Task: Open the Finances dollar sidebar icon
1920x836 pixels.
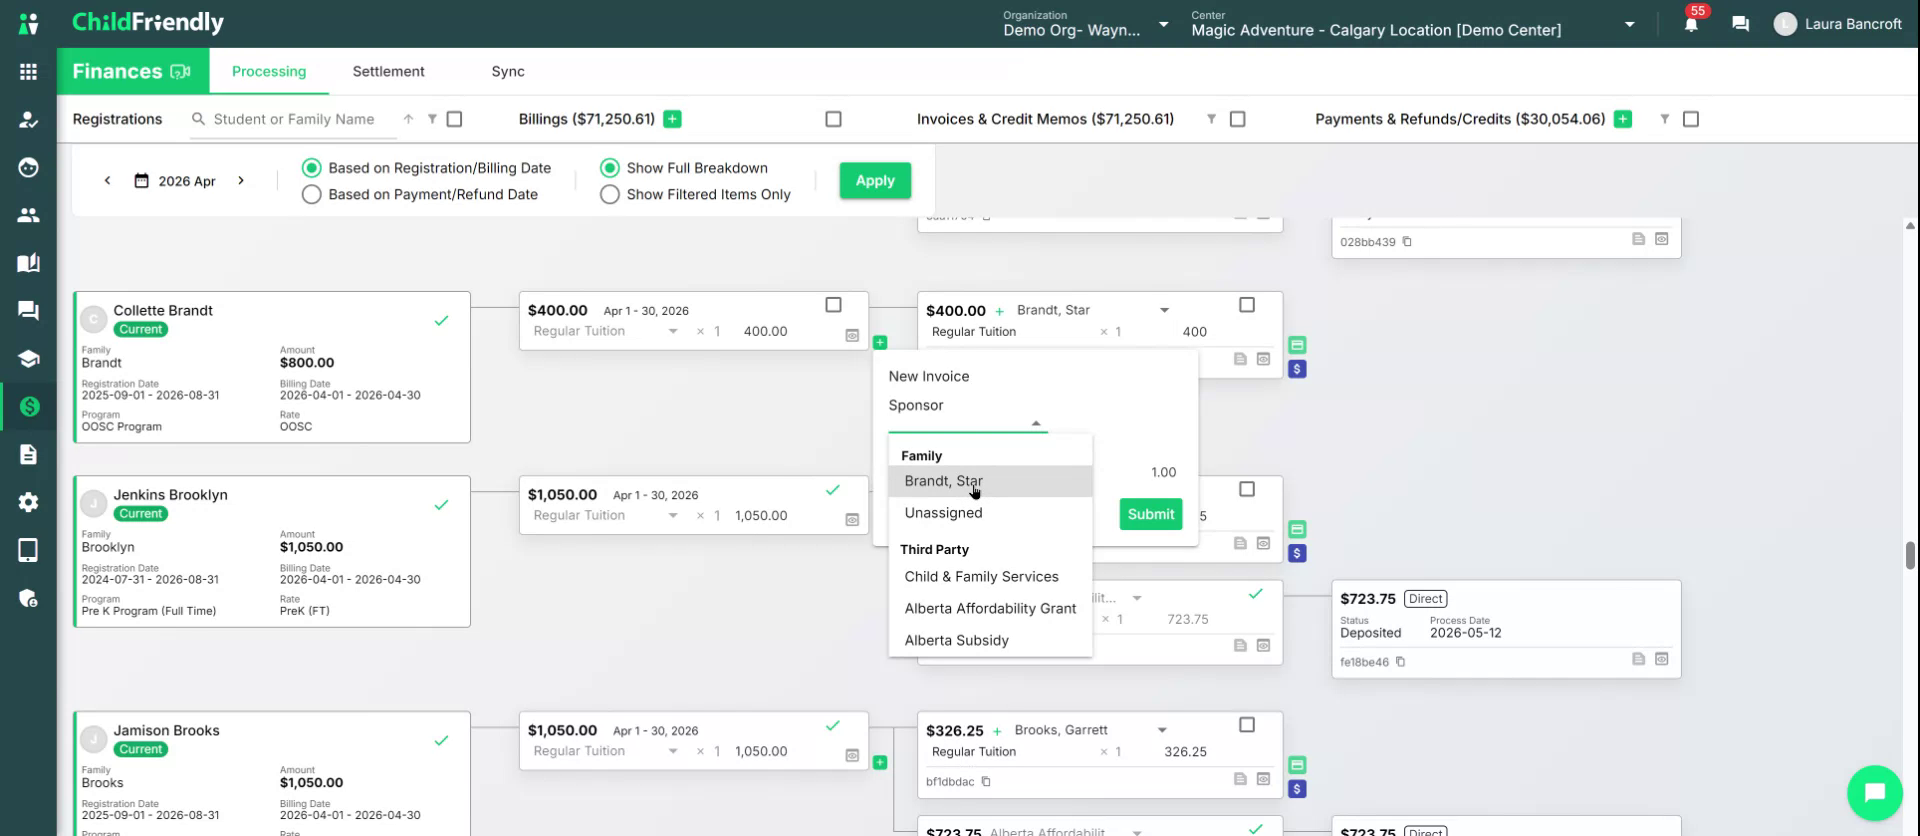Action: point(28,406)
